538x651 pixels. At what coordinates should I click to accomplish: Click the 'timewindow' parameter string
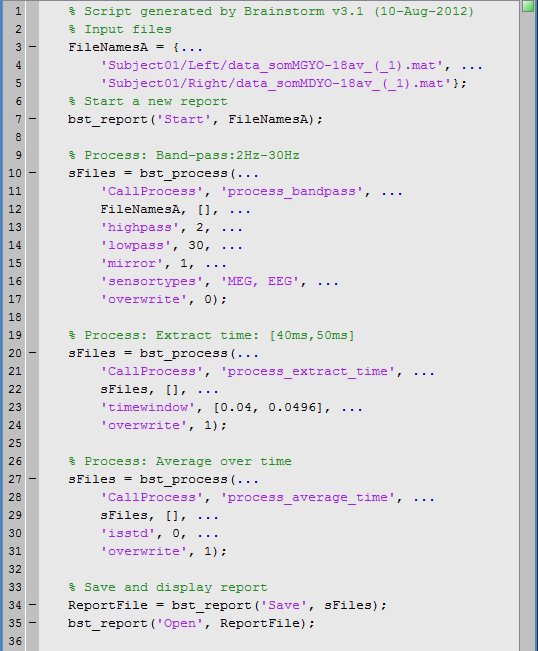click(x=148, y=407)
